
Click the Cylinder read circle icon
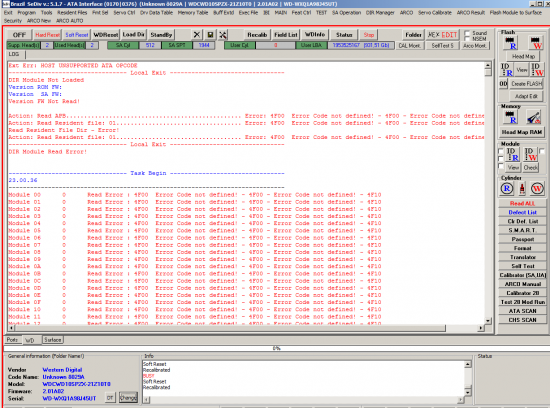(507, 189)
